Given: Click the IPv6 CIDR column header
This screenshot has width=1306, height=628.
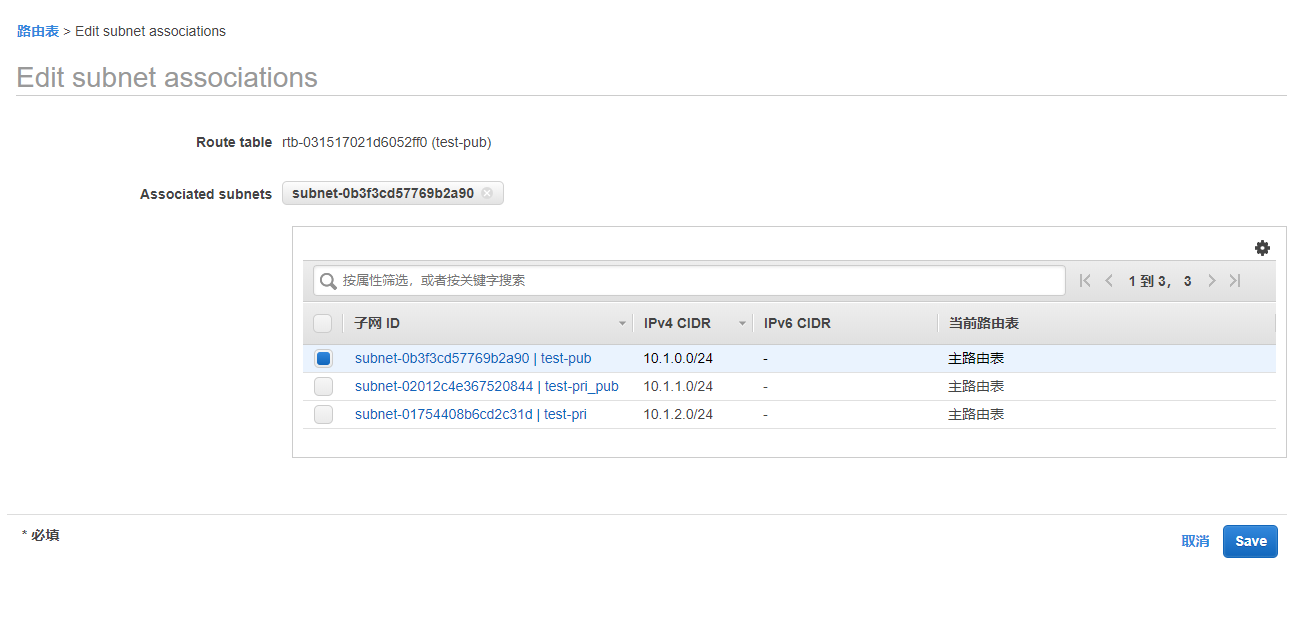Looking at the screenshot, I should [x=797, y=323].
